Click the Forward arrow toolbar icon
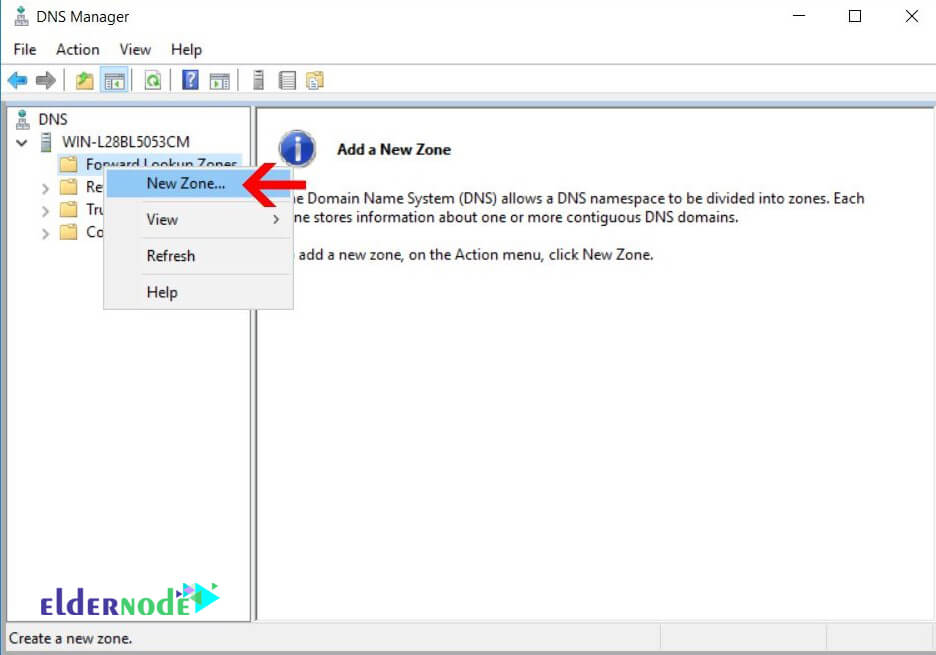936x655 pixels. [x=45, y=80]
